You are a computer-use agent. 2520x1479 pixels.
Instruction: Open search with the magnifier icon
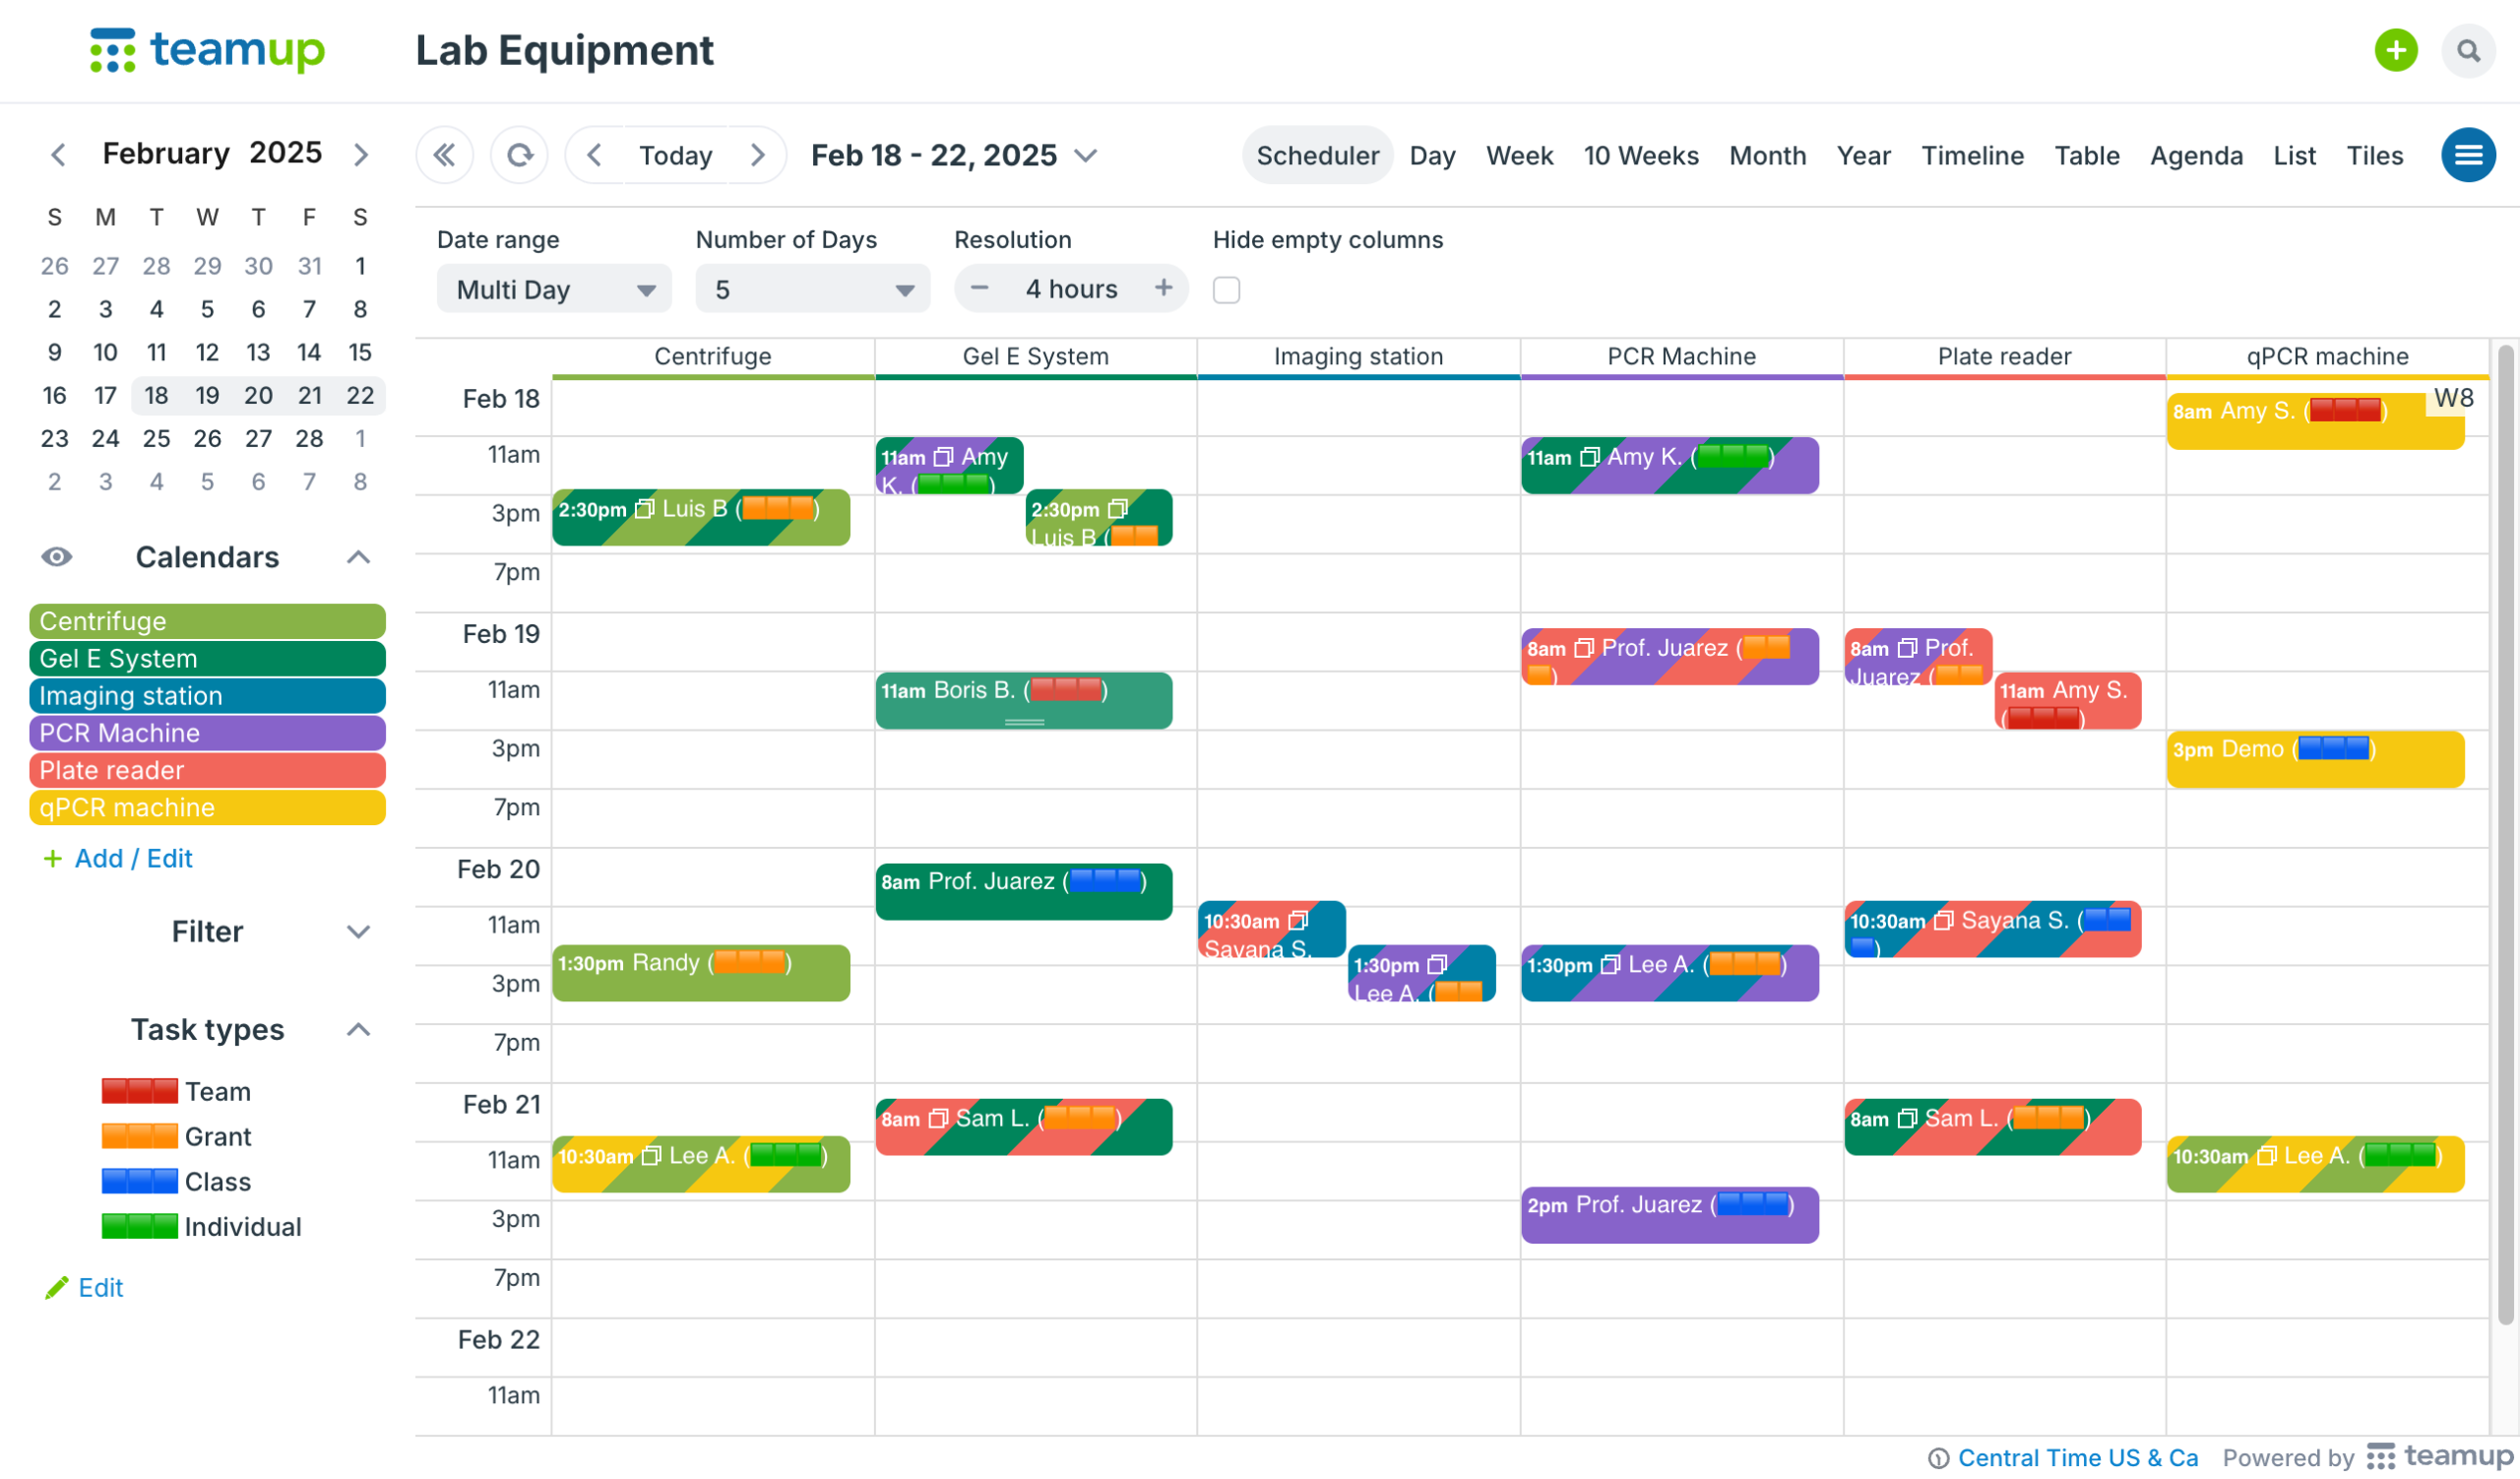coord(2467,50)
